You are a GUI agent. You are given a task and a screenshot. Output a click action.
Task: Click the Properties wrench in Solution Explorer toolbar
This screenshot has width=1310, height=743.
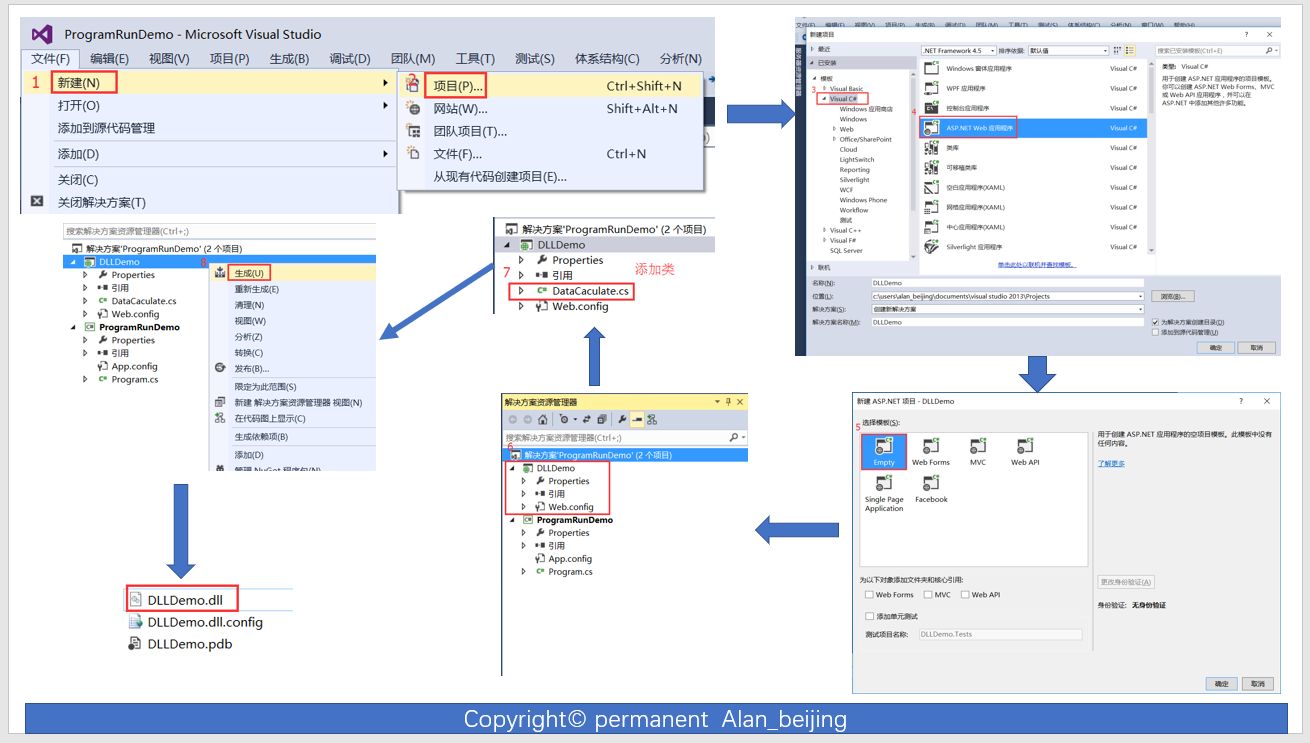pyautogui.click(x=622, y=419)
